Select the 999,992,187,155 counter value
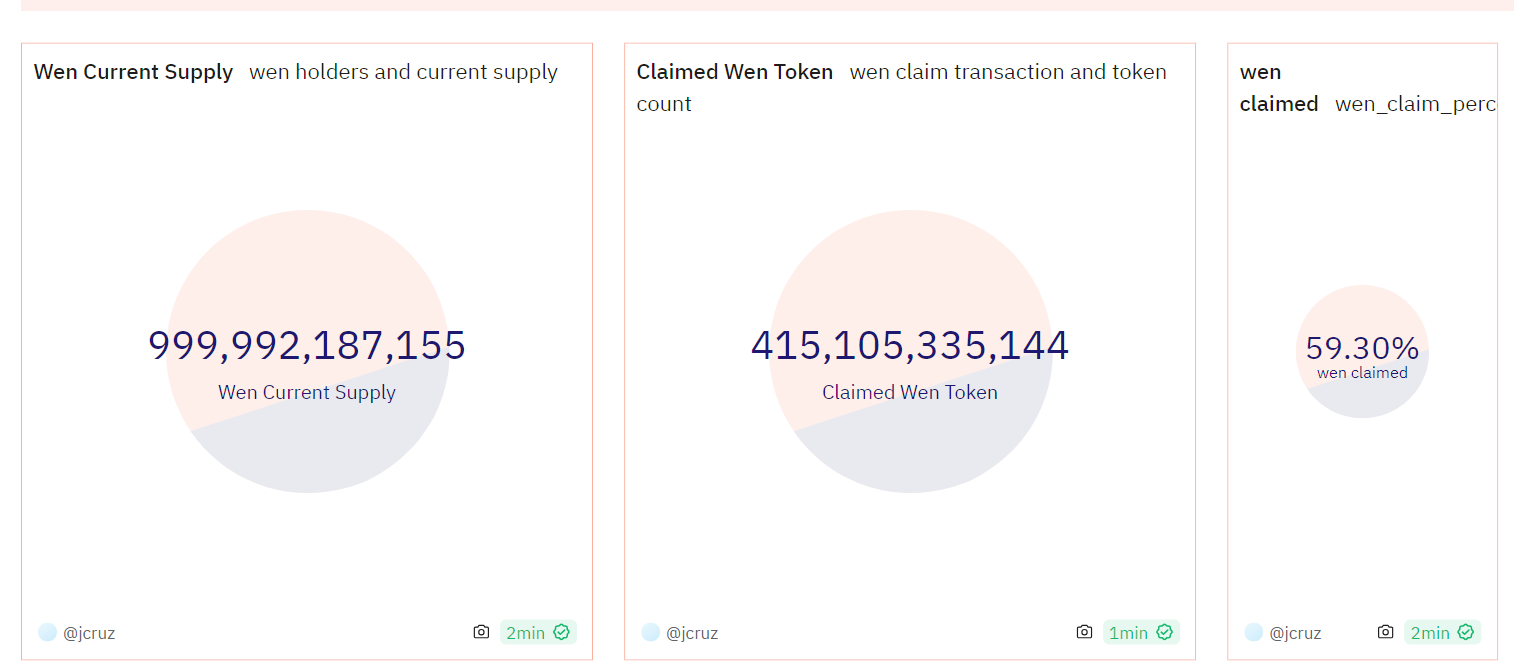The image size is (1514, 665). point(307,346)
